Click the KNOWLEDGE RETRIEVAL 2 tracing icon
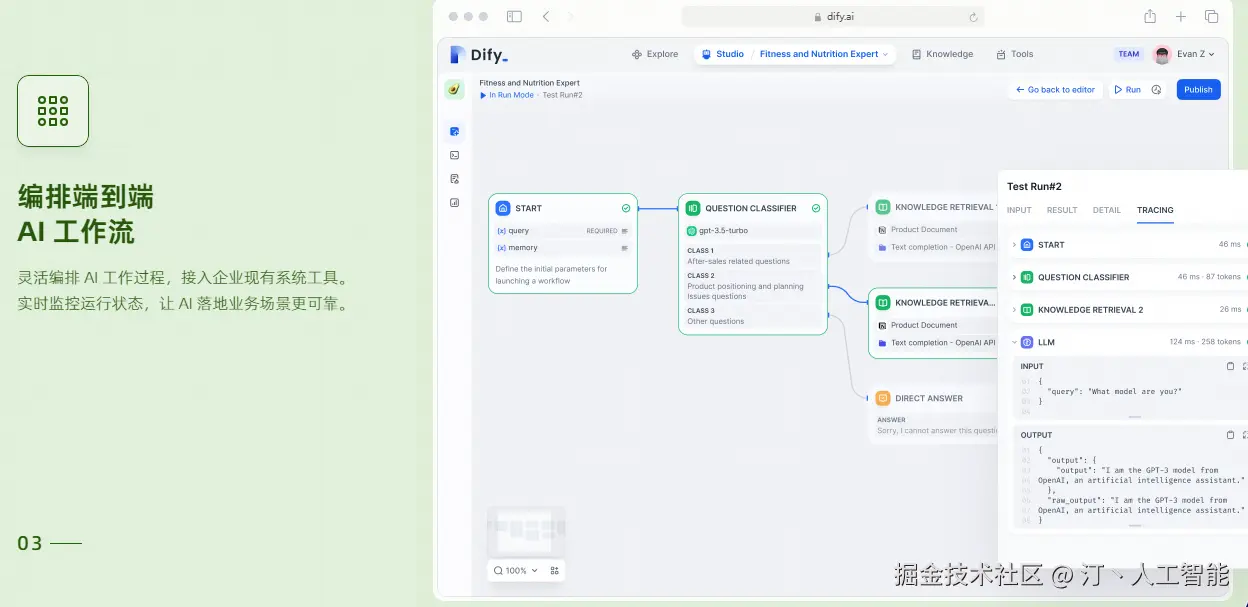This screenshot has height=607, width=1248. click(x=1027, y=310)
